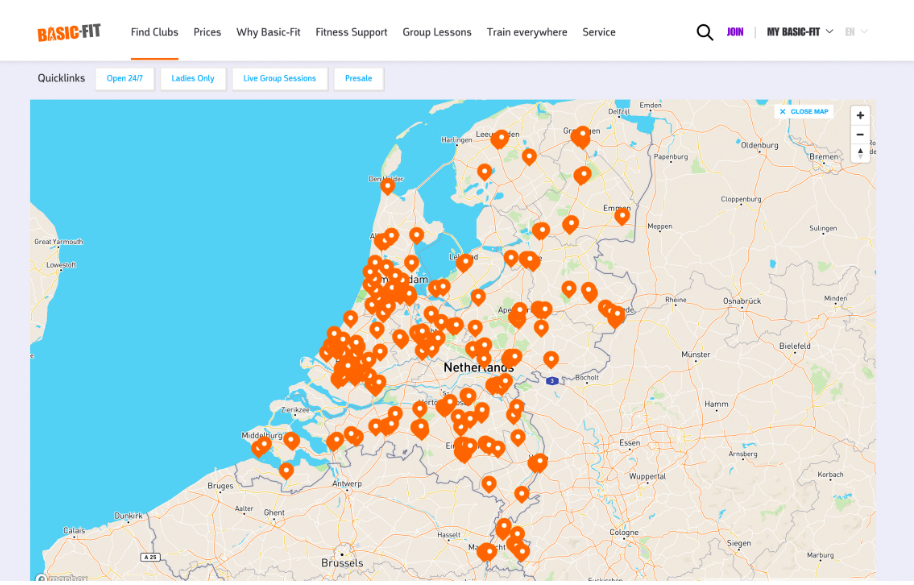Choose the Live Group Sessions quicklink

point(280,79)
